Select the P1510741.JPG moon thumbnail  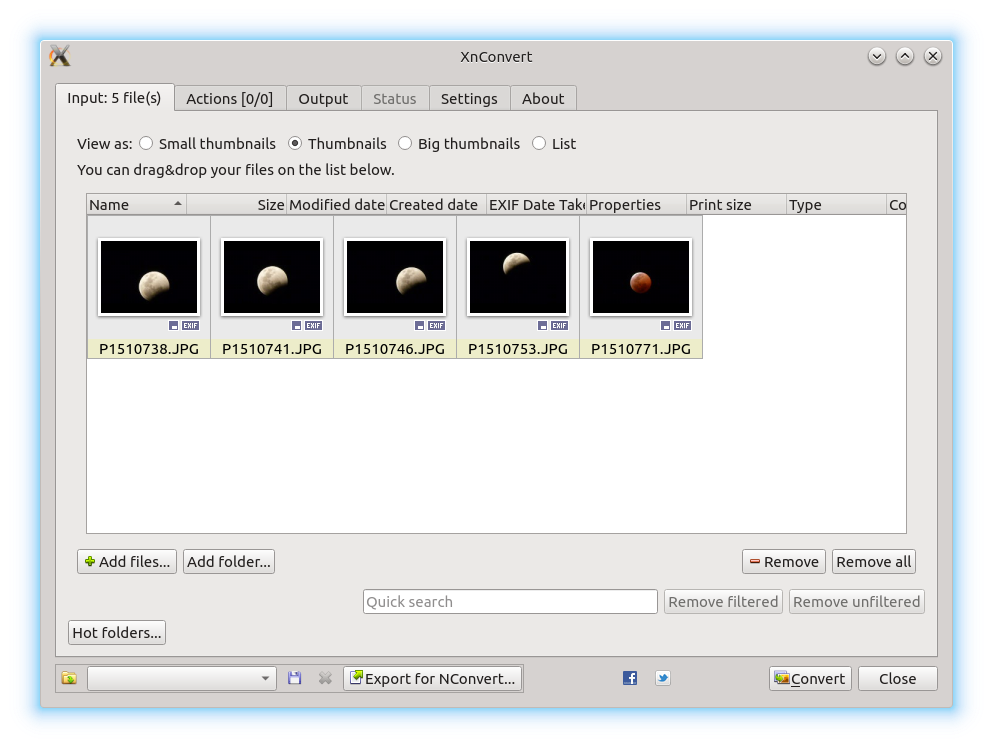pos(272,277)
